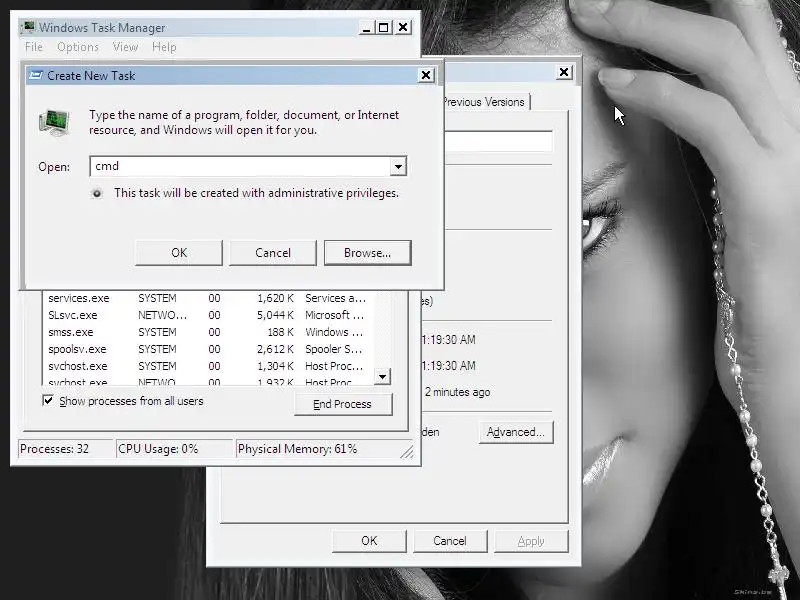Click the Task Manager resize grip

[x=407, y=452]
